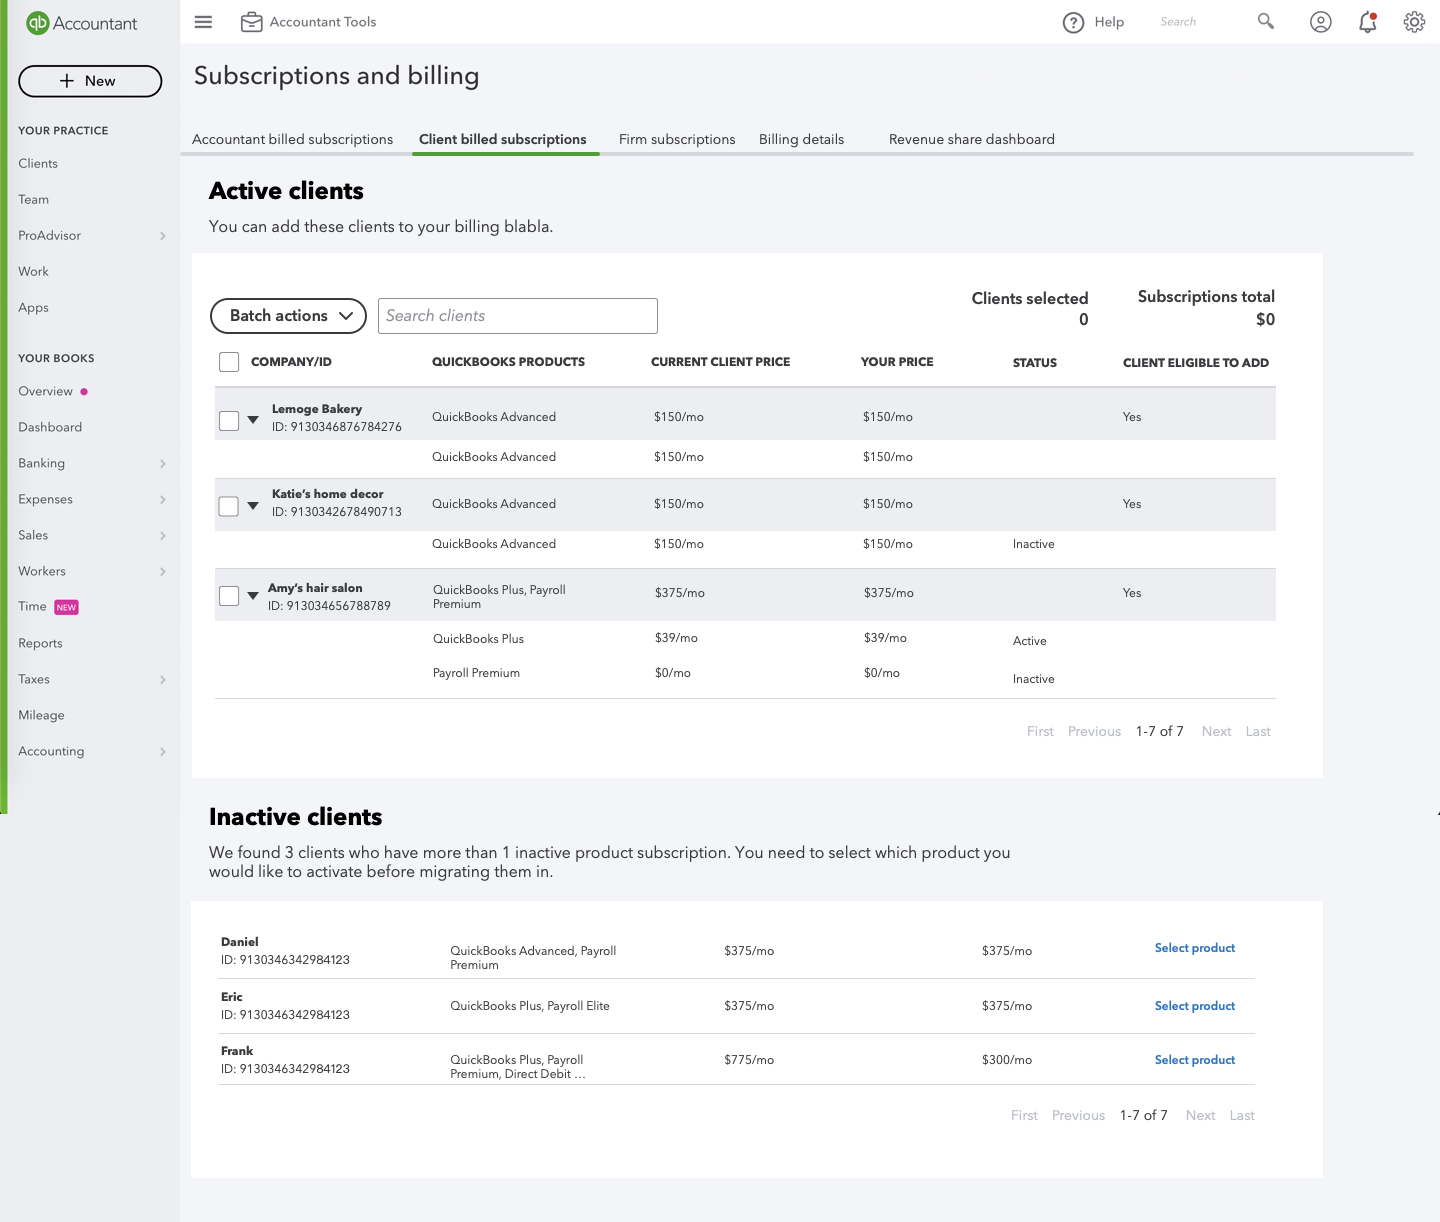Click Last in Inactive clients pagination
1440x1222 pixels.
click(1242, 1116)
